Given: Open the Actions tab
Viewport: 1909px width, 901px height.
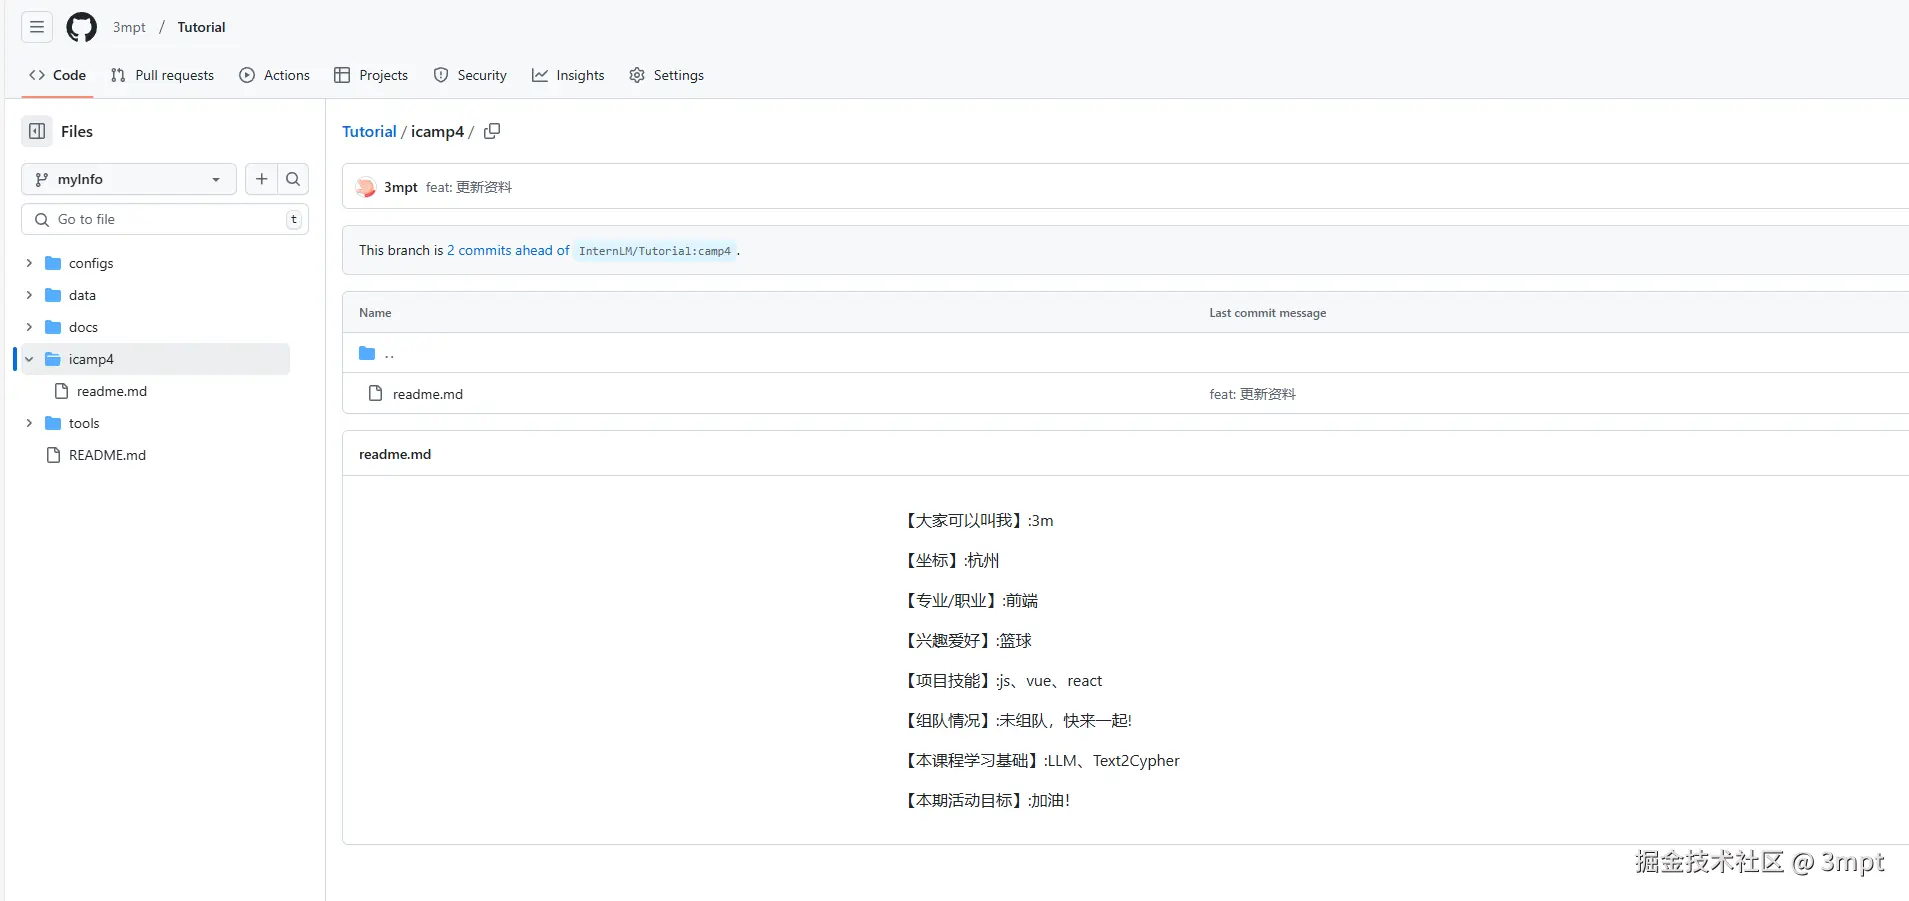Looking at the screenshot, I should click(x=275, y=75).
